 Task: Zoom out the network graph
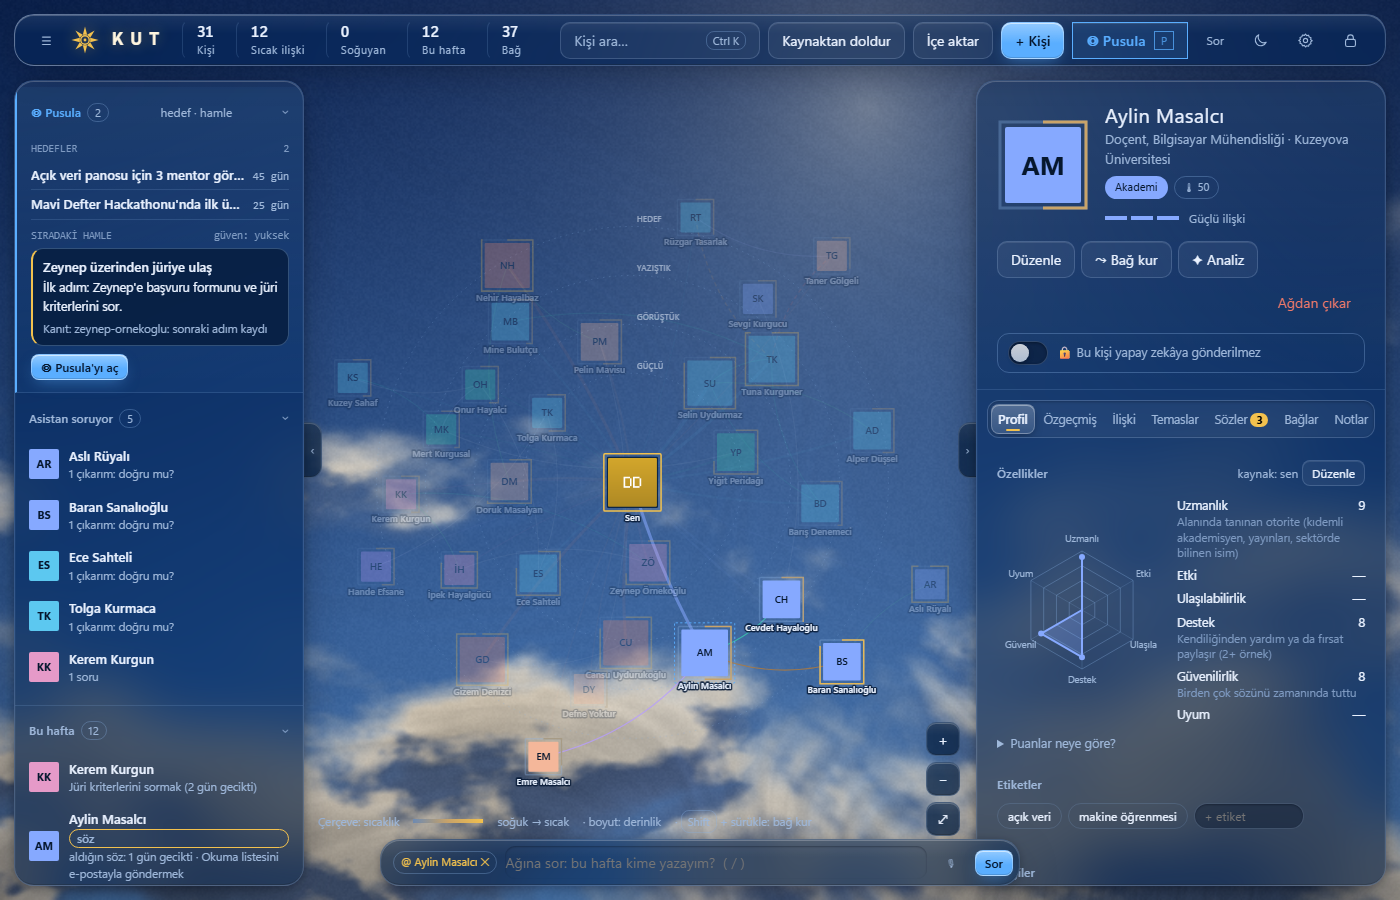(x=942, y=780)
